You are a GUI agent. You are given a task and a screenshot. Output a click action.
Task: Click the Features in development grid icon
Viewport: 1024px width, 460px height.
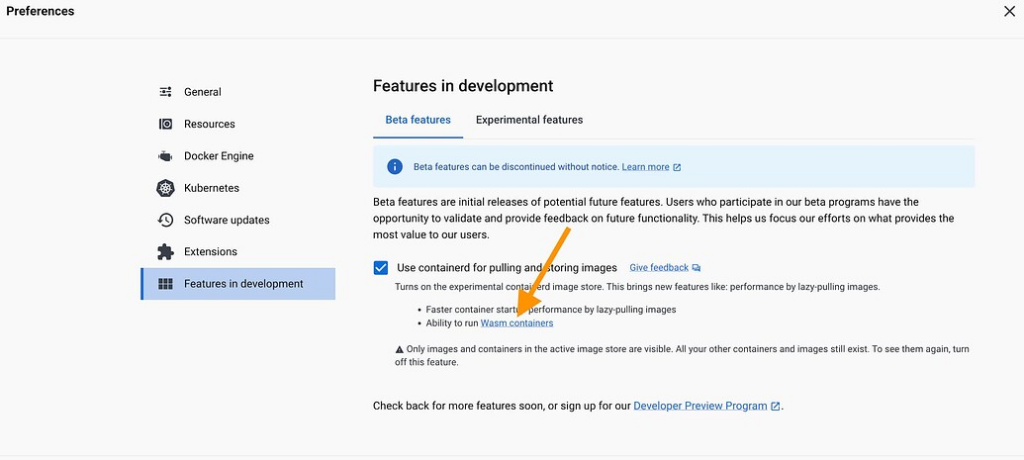coord(166,284)
